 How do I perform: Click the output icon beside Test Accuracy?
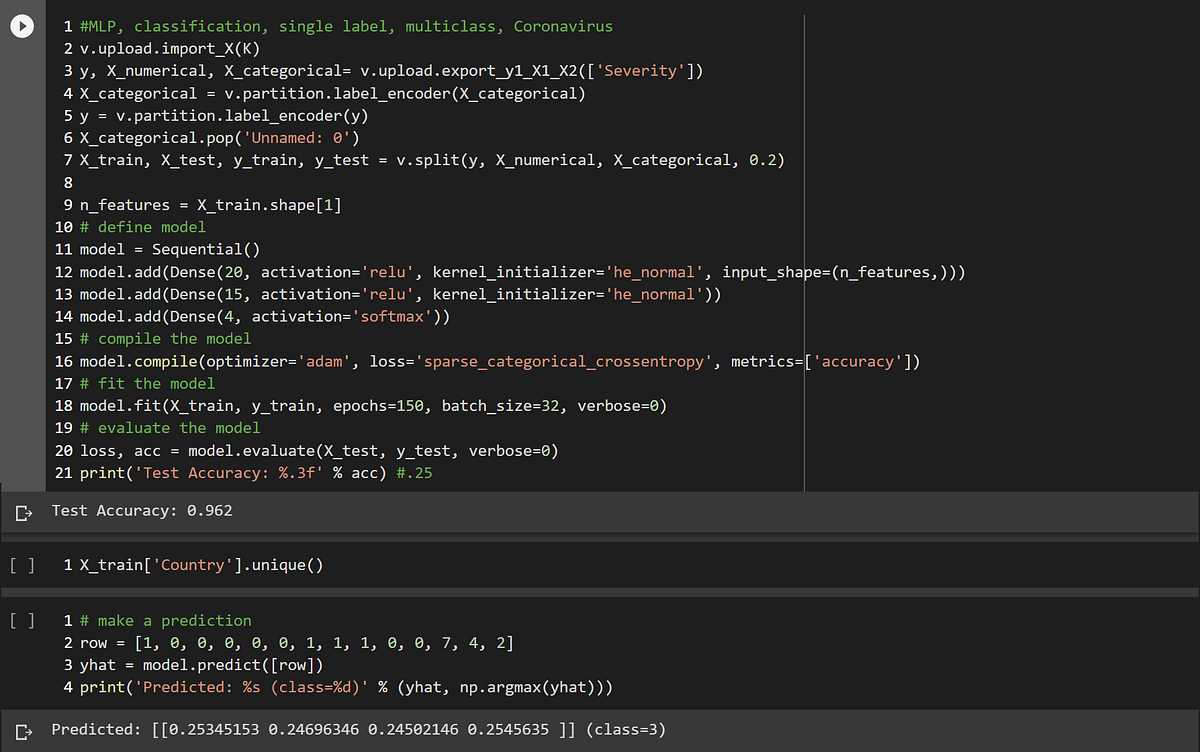point(22,511)
